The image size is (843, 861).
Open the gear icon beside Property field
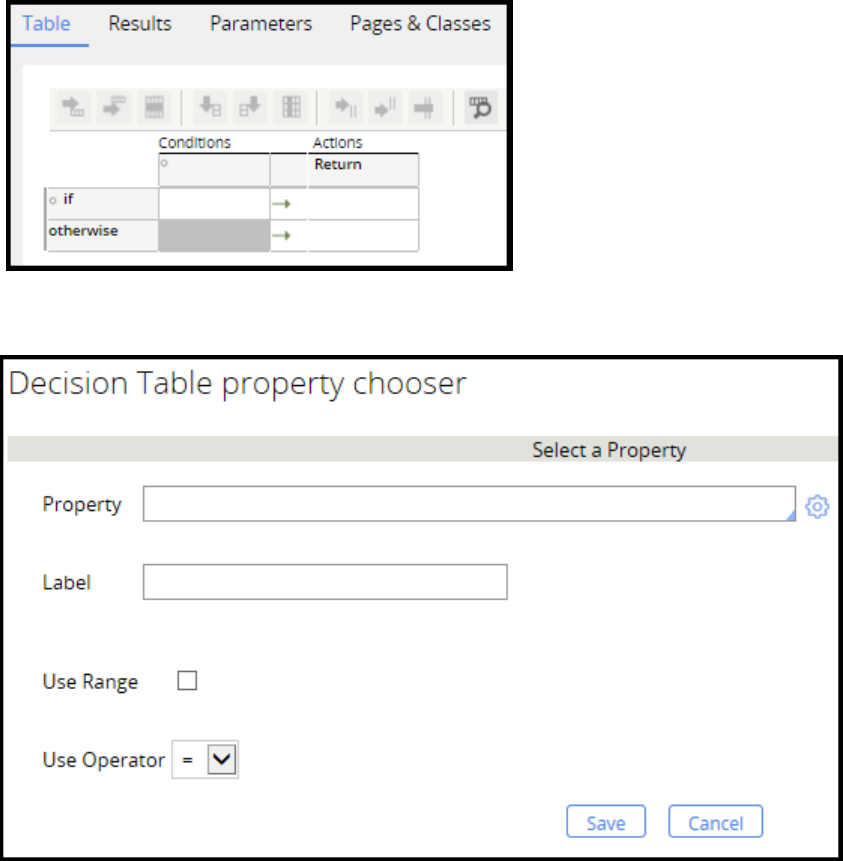tap(817, 507)
